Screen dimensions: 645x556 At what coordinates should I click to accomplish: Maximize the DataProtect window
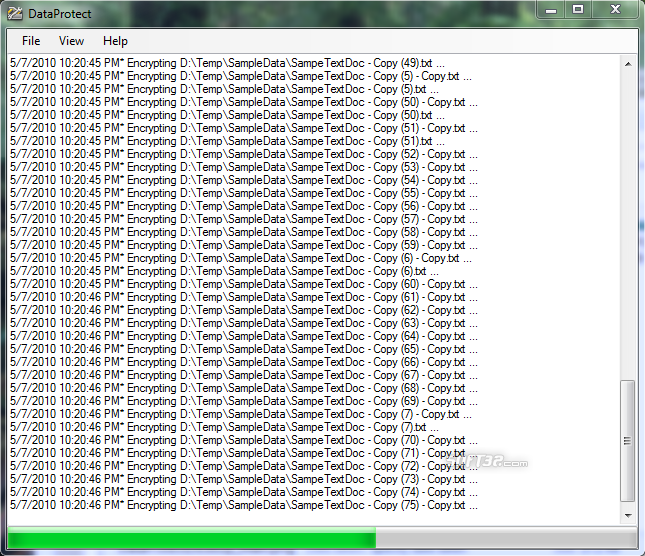[x=578, y=10]
